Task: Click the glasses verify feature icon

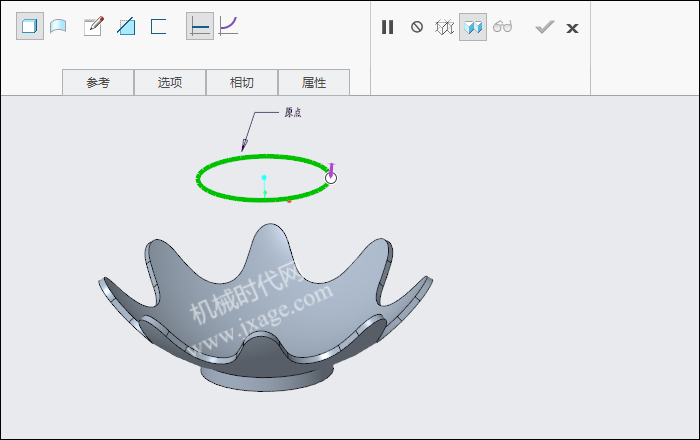Action: (x=502, y=27)
